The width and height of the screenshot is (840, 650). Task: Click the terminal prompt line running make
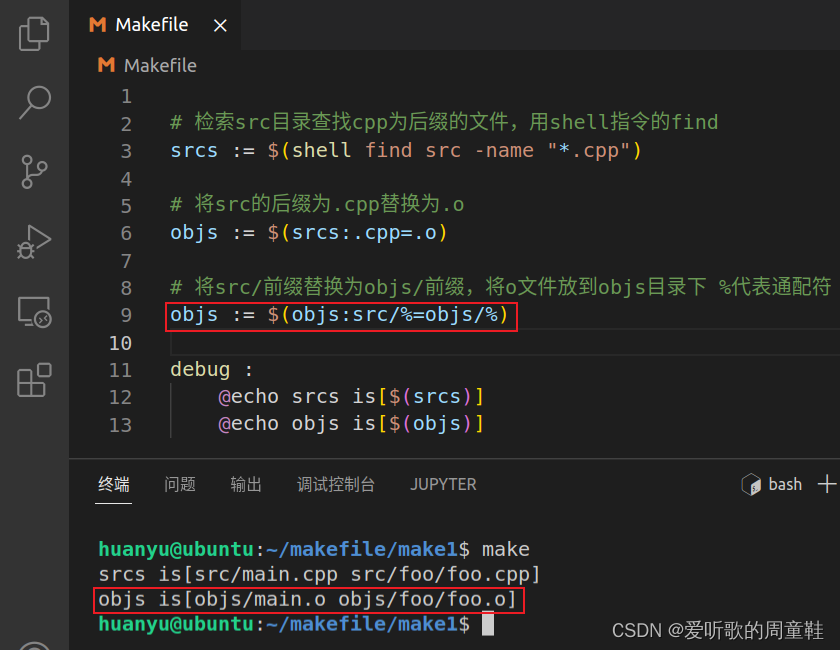pyautogui.click(x=314, y=550)
